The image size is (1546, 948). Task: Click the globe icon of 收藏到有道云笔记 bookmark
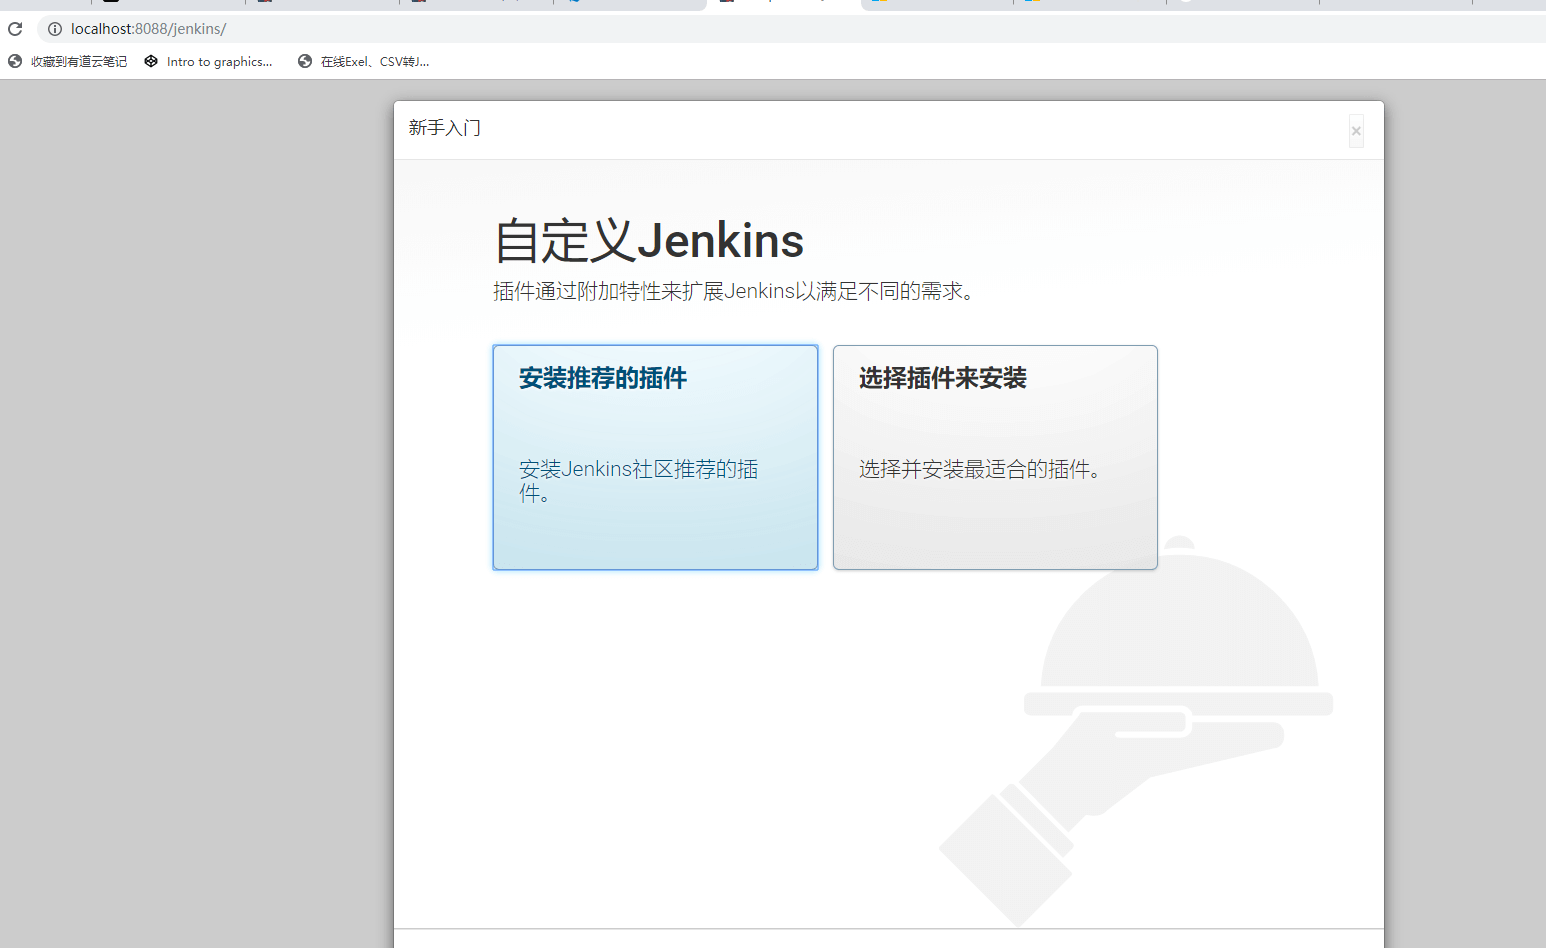coord(15,61)
